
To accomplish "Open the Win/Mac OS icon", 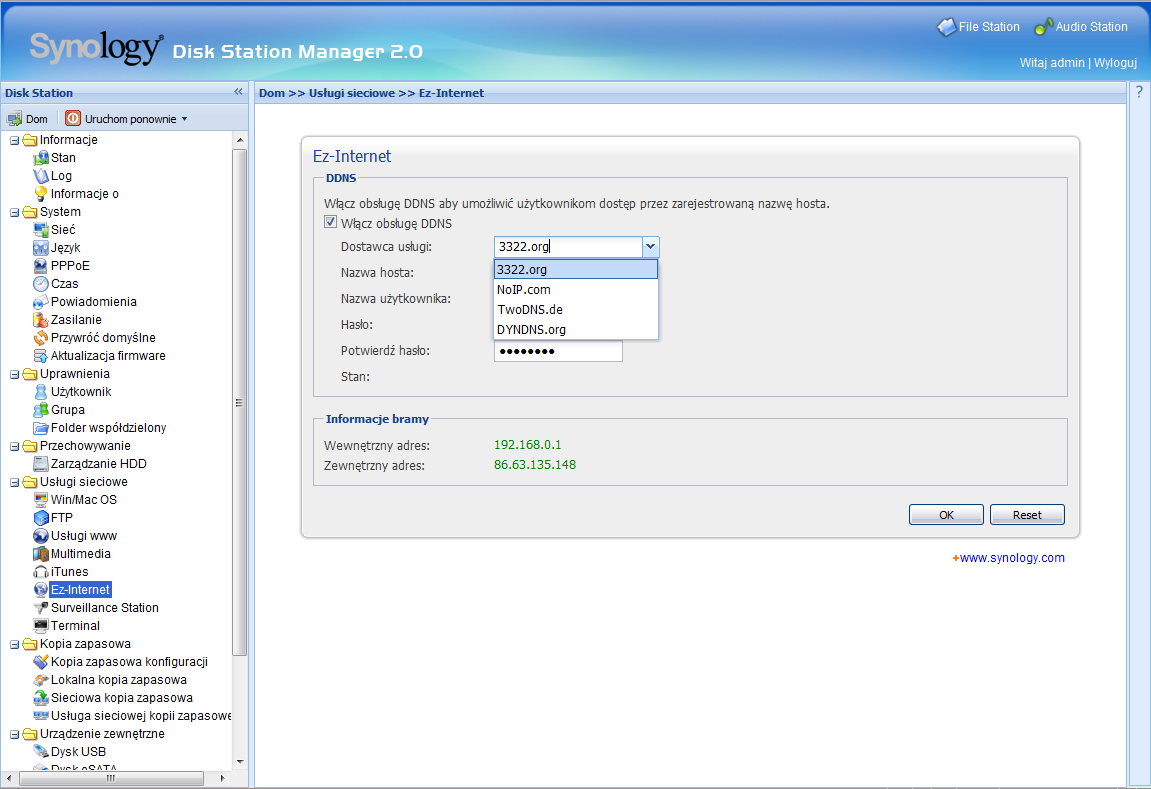I will [41, 500].
